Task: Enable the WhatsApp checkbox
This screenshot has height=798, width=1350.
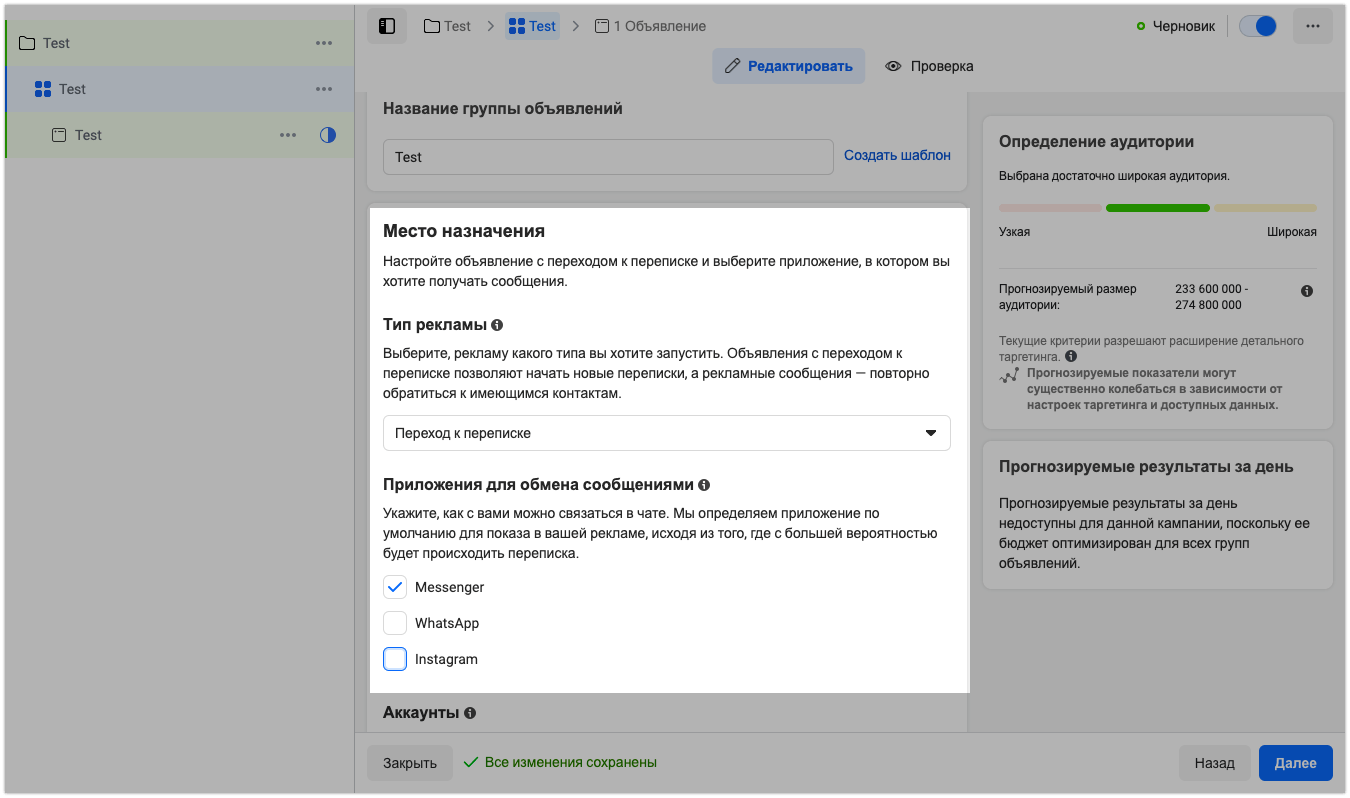Action: click(x=395, y=623)
